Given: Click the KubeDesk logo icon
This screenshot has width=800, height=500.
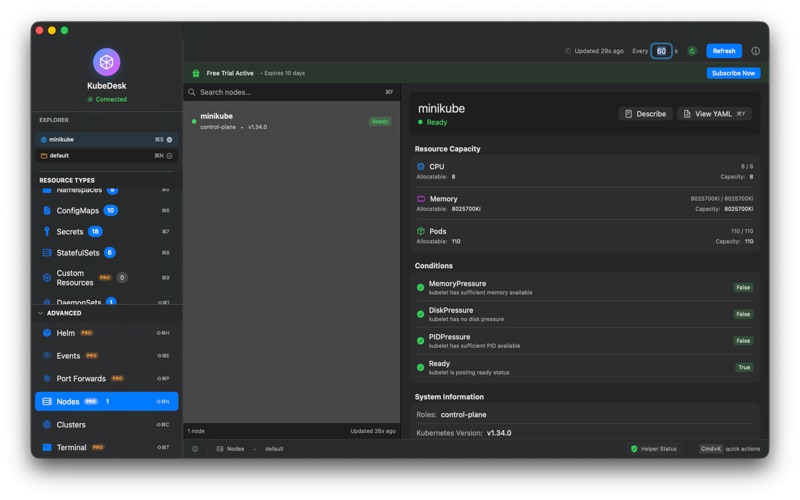Looking at the screenshot, I should (106, 62).
